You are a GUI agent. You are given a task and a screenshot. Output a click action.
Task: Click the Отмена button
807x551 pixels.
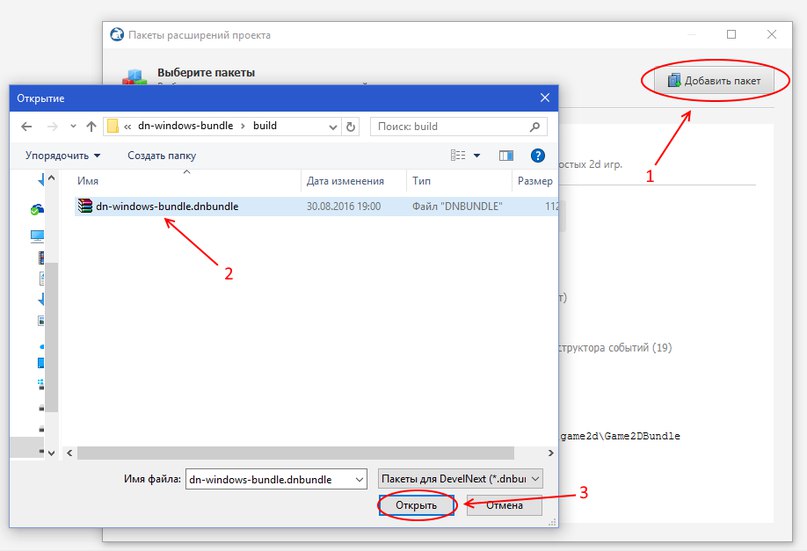point(504,505)
